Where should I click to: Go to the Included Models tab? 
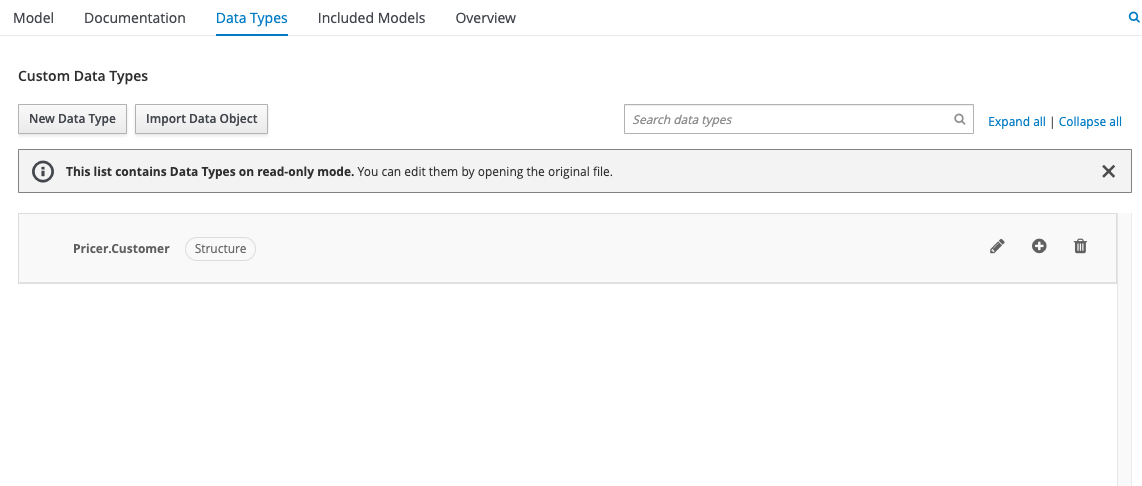pos(371,18)
